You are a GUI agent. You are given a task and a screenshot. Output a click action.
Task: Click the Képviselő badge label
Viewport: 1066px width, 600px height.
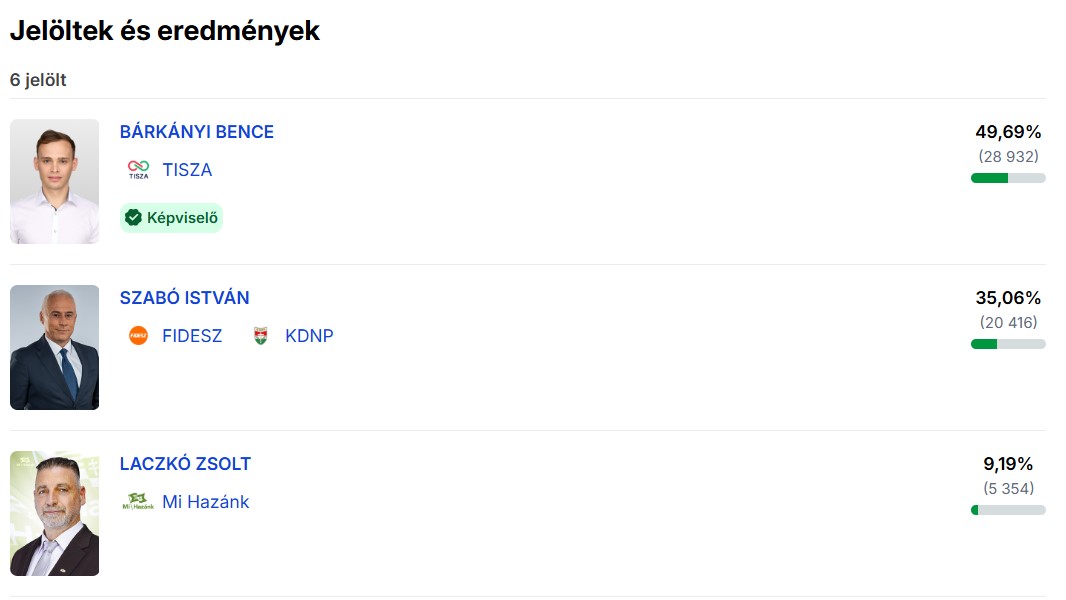point(182,218)
